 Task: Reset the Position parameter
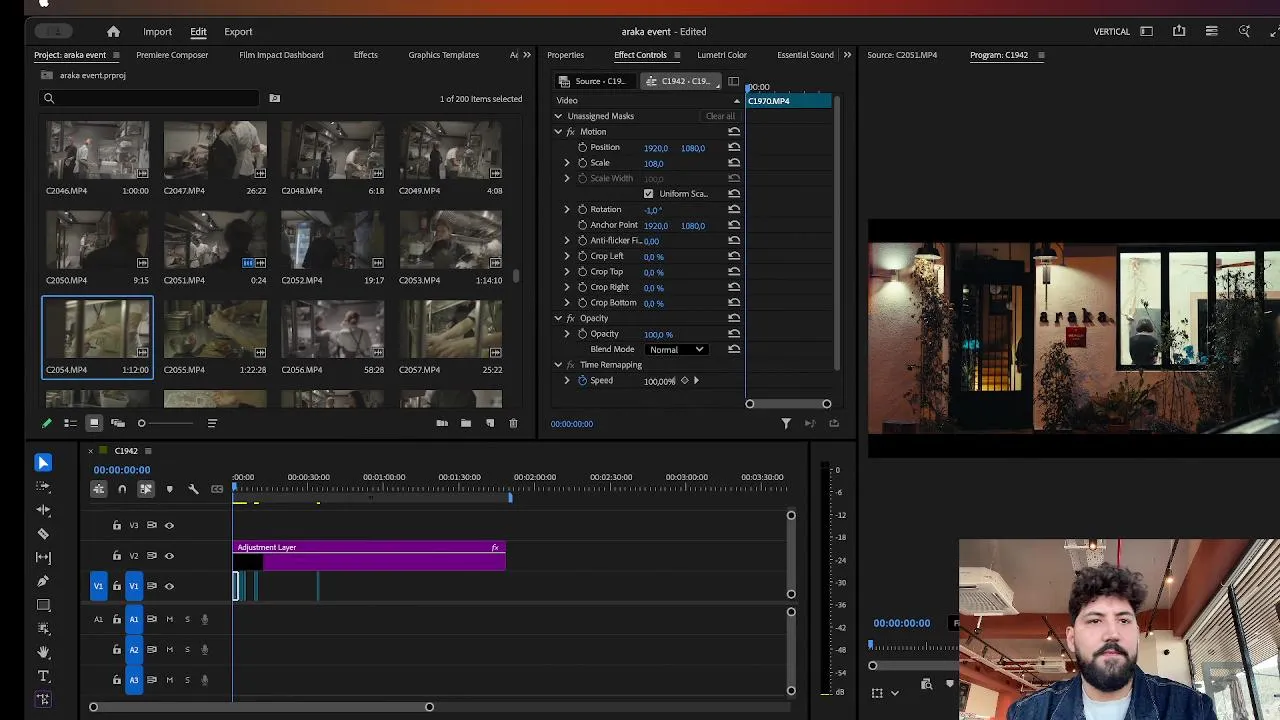point(734,147)
